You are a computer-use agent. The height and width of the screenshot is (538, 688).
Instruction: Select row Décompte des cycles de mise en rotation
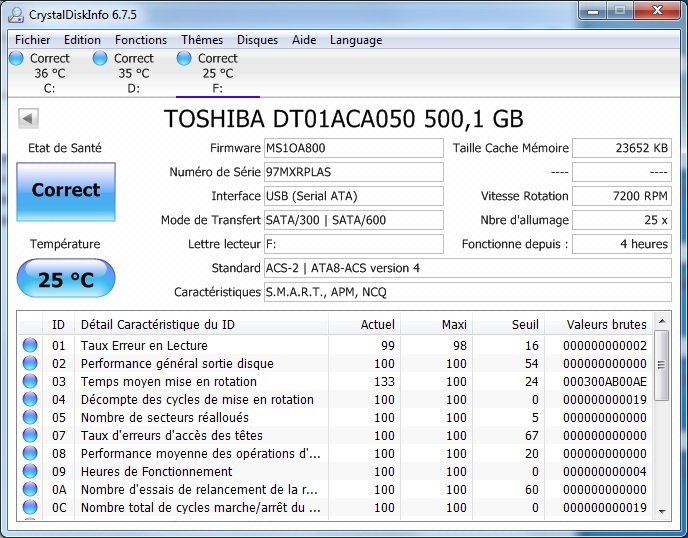point(335,399)
